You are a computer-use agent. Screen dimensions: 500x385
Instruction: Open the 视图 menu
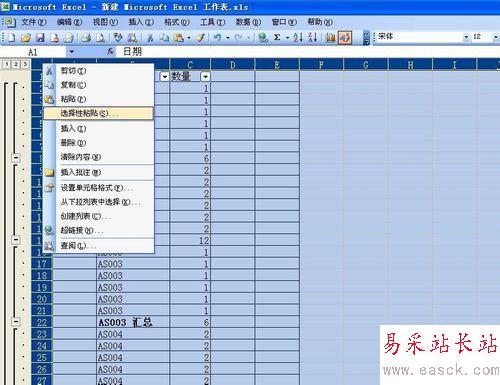105,22
